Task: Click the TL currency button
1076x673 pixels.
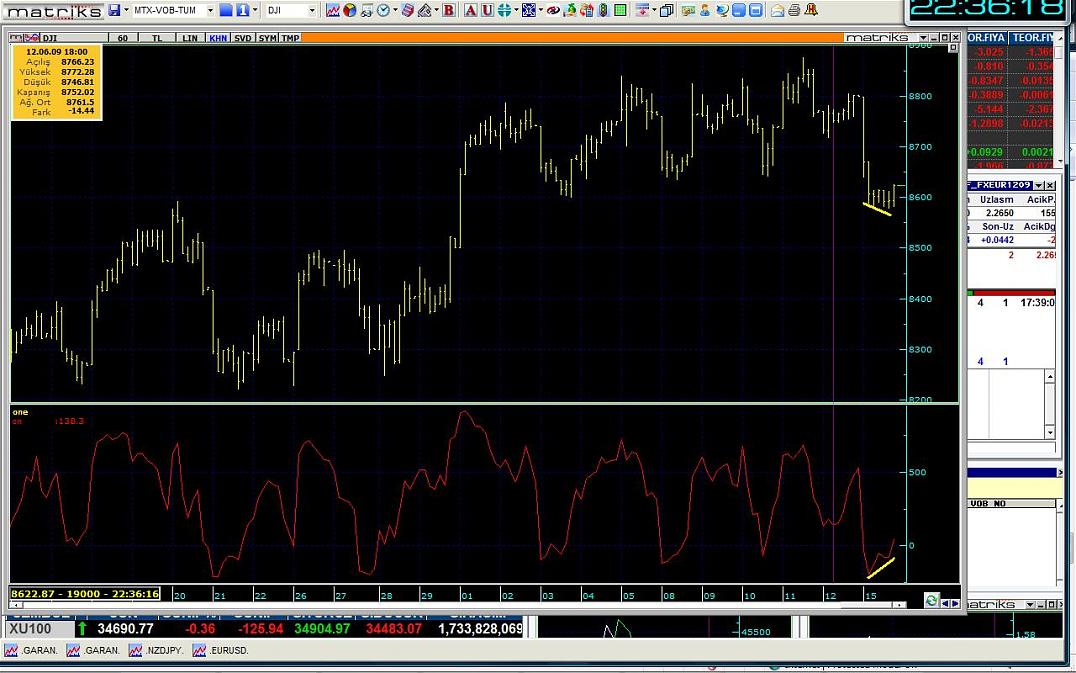Action: (x=157, y=38)
